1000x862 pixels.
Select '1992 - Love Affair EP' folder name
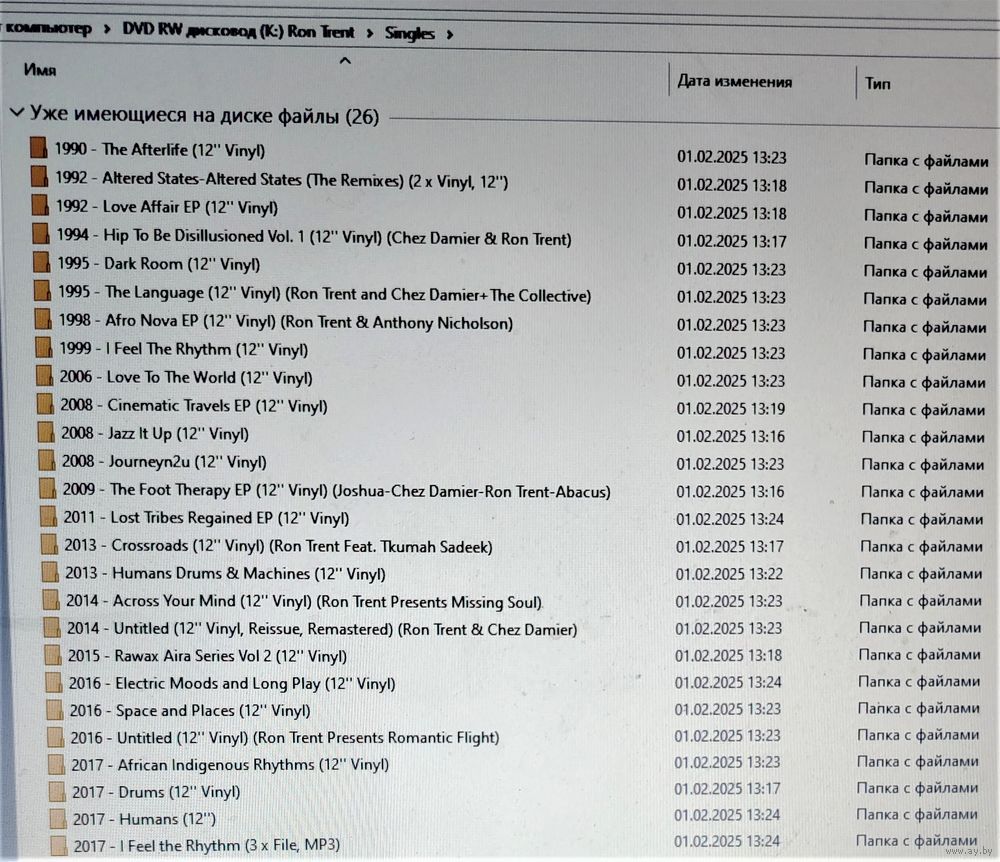pyautogui.click(x=166, y=207)
